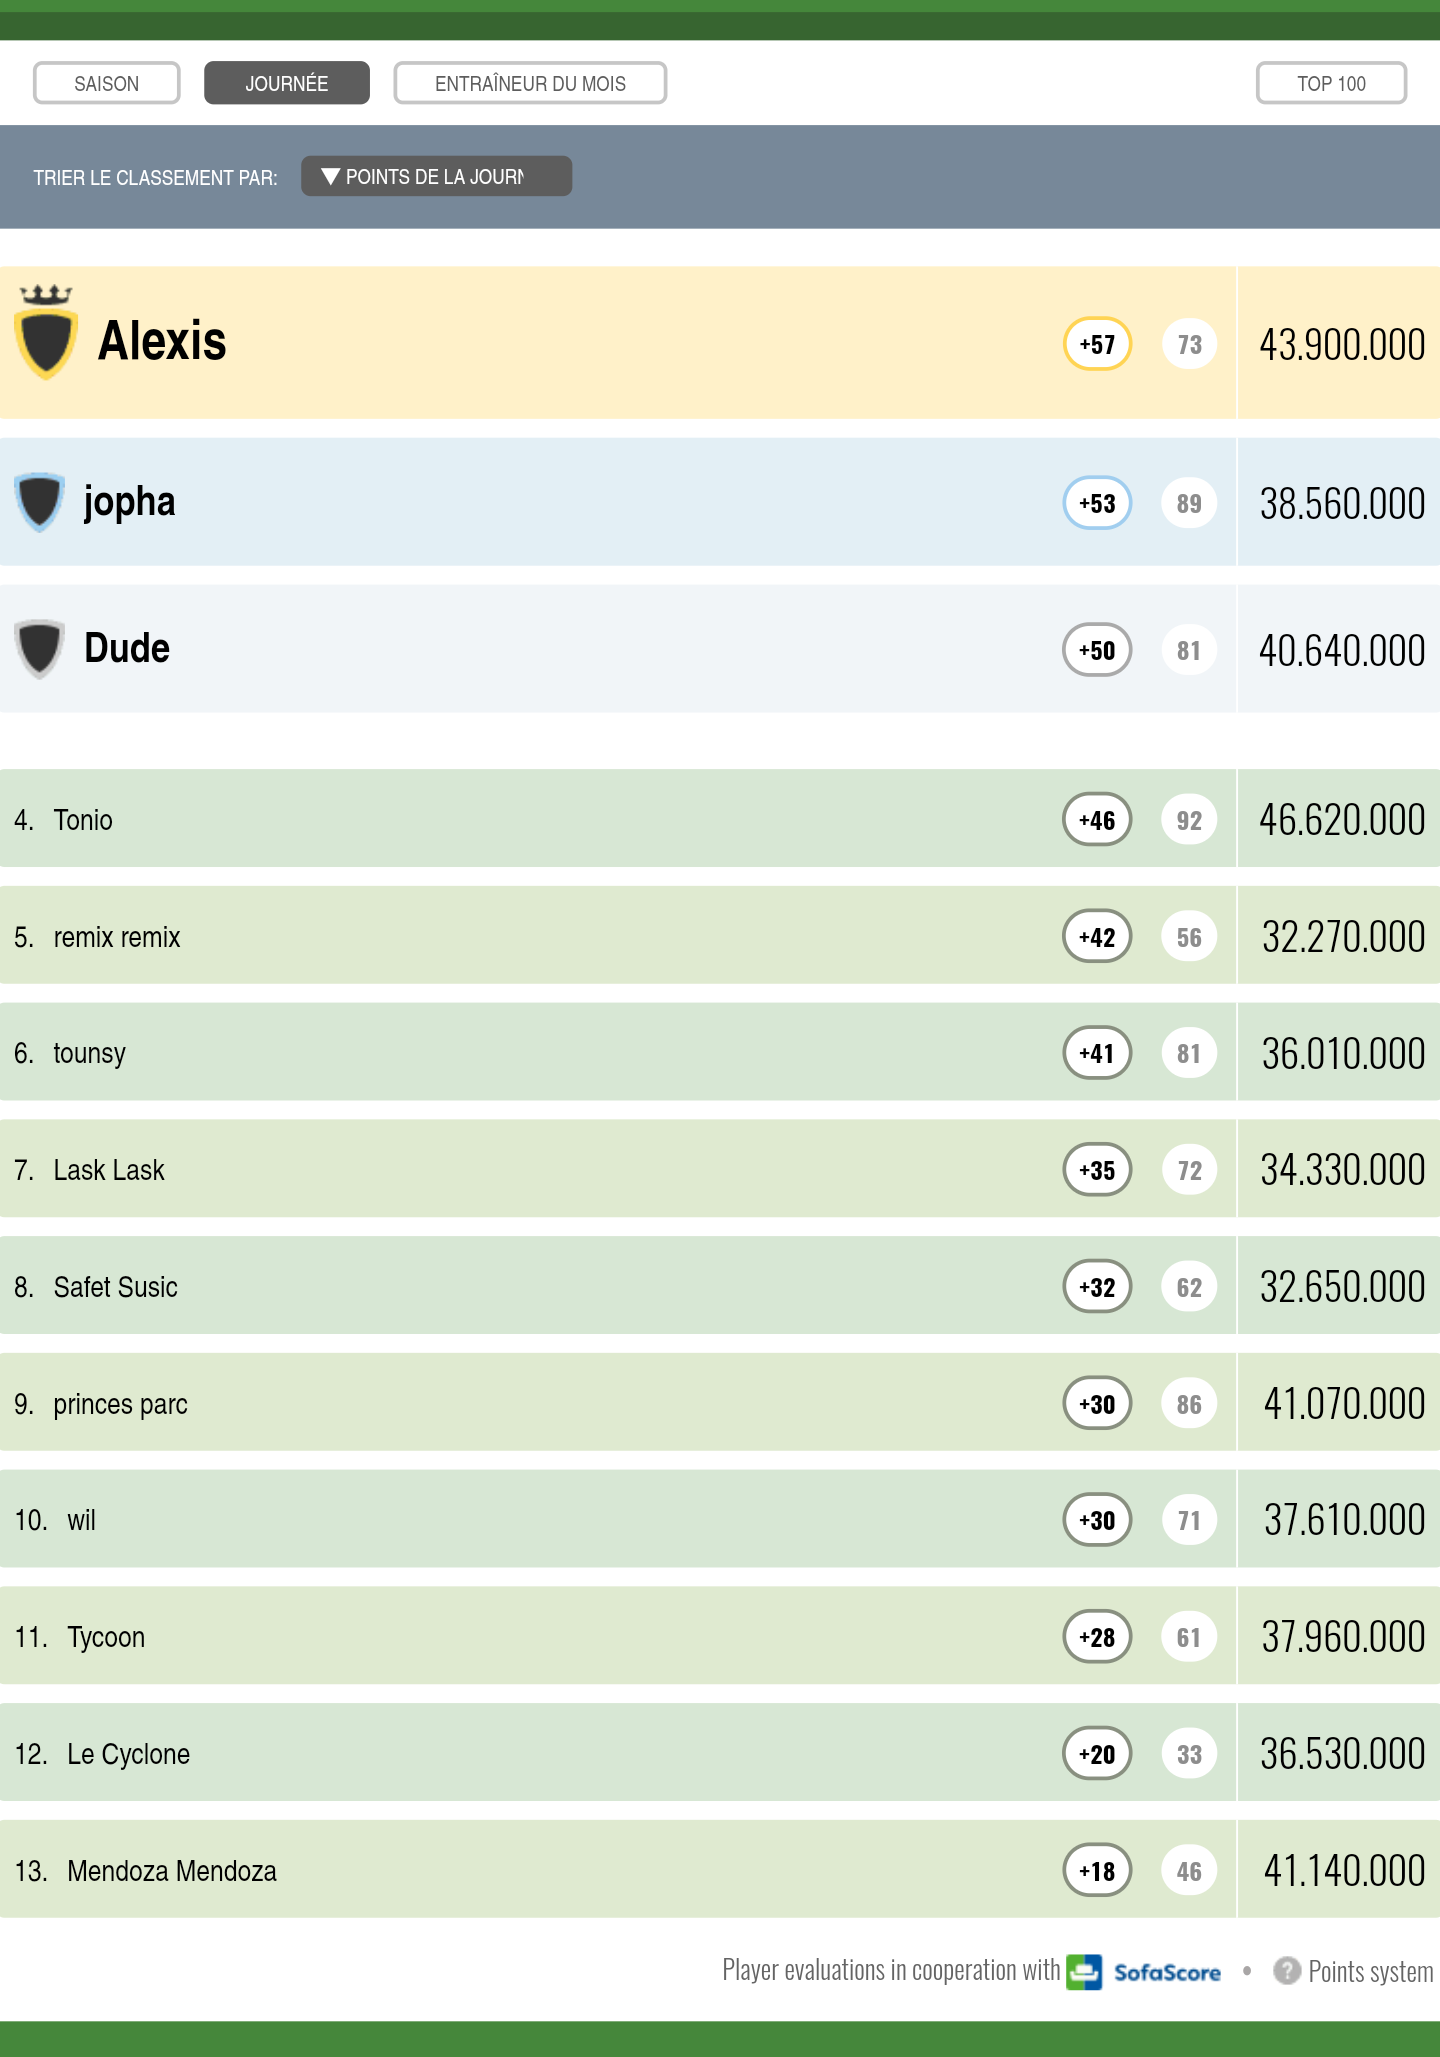Viewport: 1440px width, 2057px height.
Task: Click the Points system question mark icon
Action: 1286,1971
